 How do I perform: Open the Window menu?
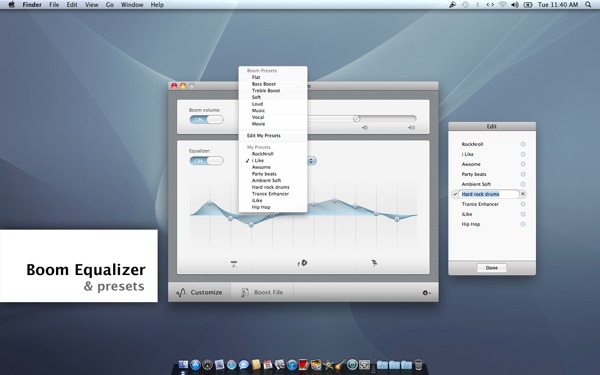coord(132,5)
